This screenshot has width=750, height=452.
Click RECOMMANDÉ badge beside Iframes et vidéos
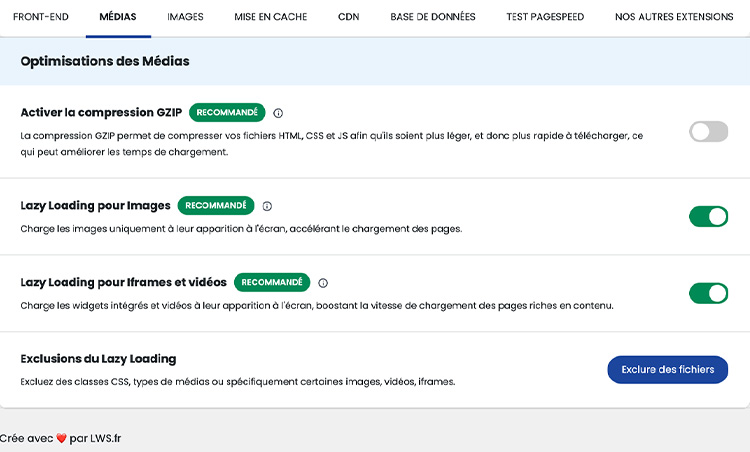272,282
